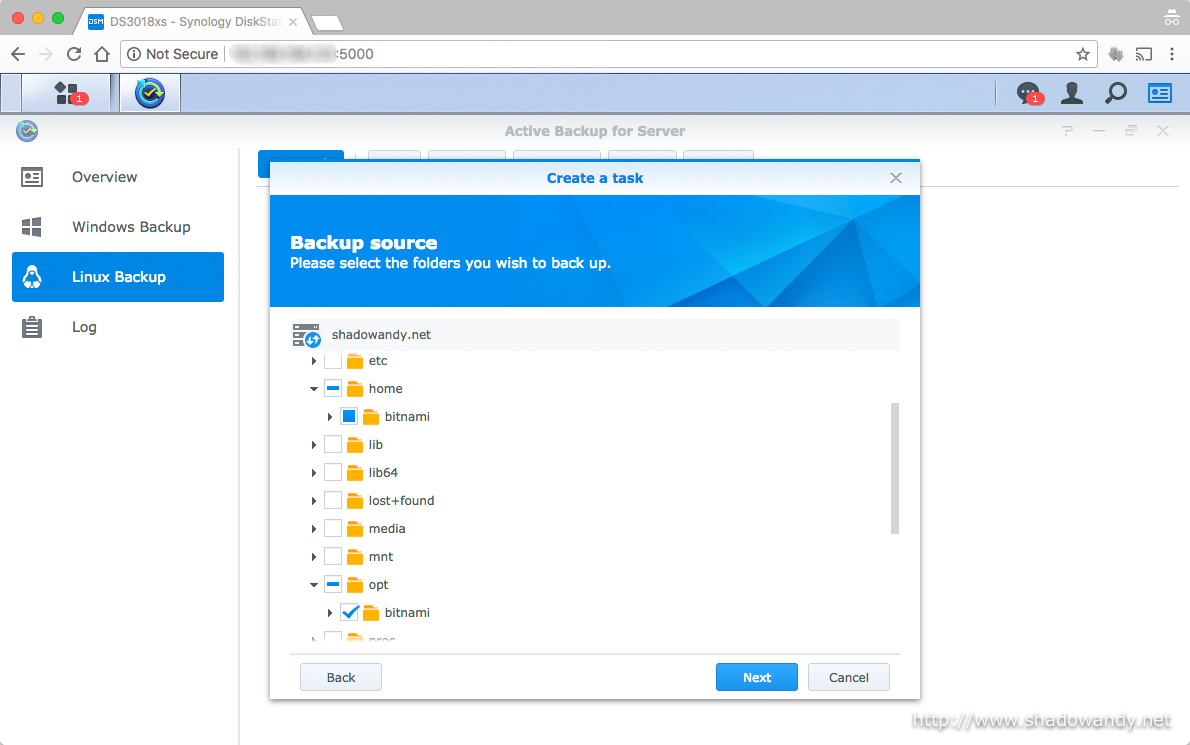Expand the mnt folder
This screenshot has width=1190, height=745.
pos(313,557)
